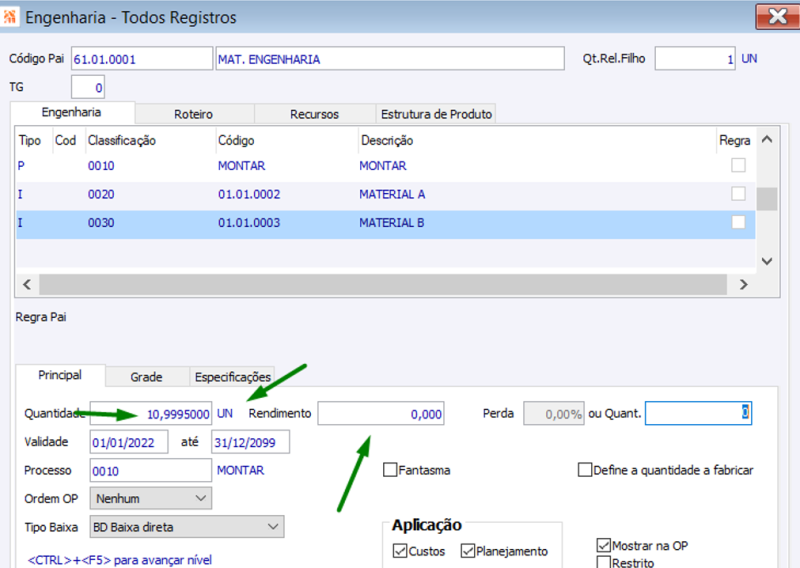The height and width of the screenshot is (568, 800).
Task: Uncheck the Custos checkbox
Action: pyautogui.click(x=400, y=551)
